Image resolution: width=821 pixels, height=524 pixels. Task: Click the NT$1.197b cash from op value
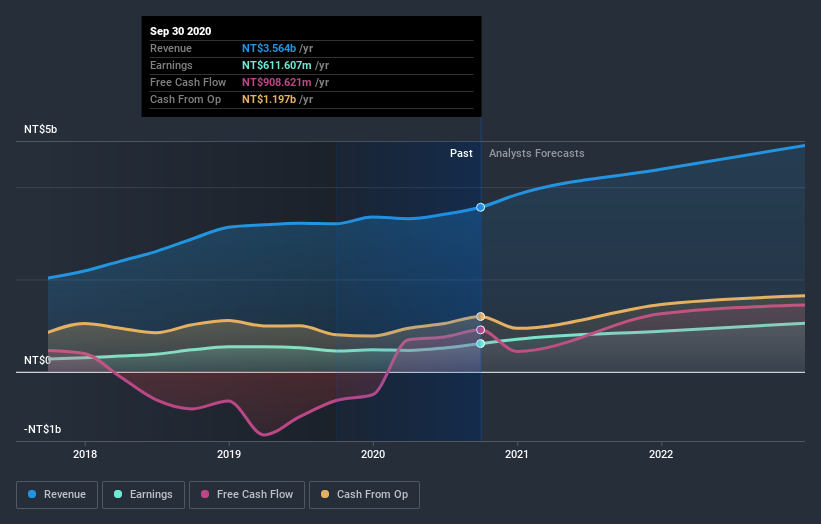point(269,99)
